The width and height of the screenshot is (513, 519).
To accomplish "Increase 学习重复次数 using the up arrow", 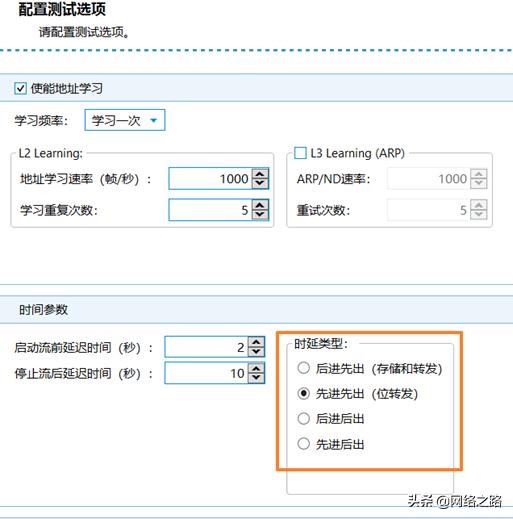I will (x=260, y=205).
